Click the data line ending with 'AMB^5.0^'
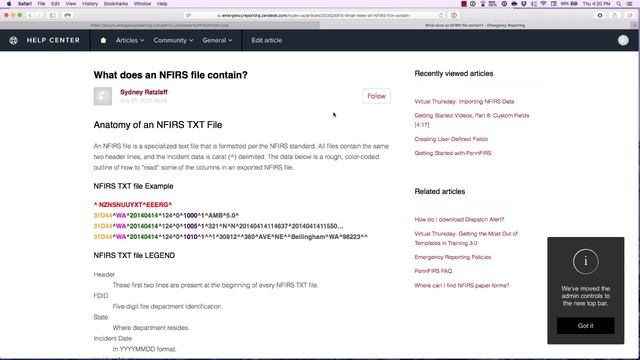640x360 pixels. (166, 216)
